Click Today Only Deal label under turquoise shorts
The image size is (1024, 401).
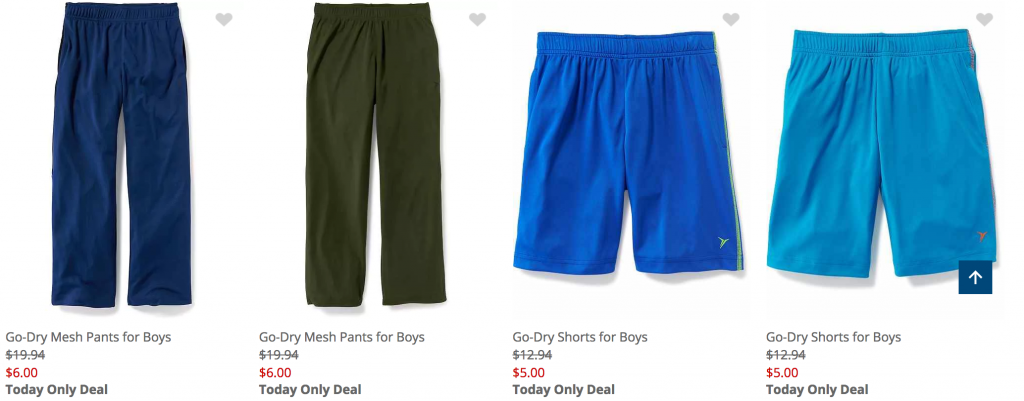(818, 390)
